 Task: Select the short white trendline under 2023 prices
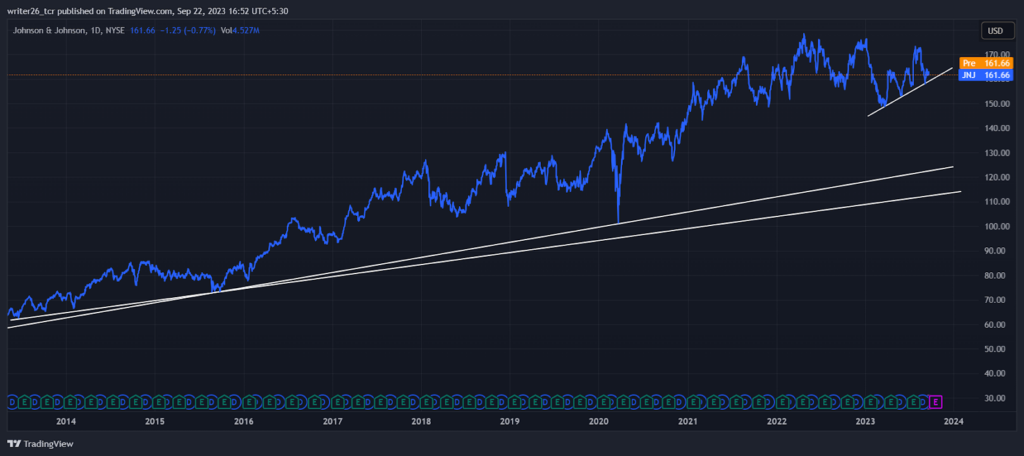click(910, 92)
